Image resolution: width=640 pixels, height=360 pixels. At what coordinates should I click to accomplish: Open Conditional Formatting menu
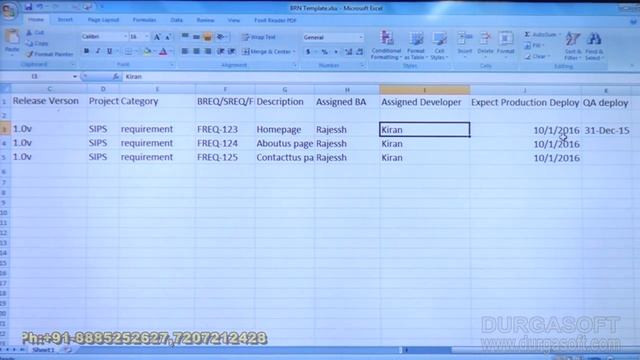pos(386,45)
